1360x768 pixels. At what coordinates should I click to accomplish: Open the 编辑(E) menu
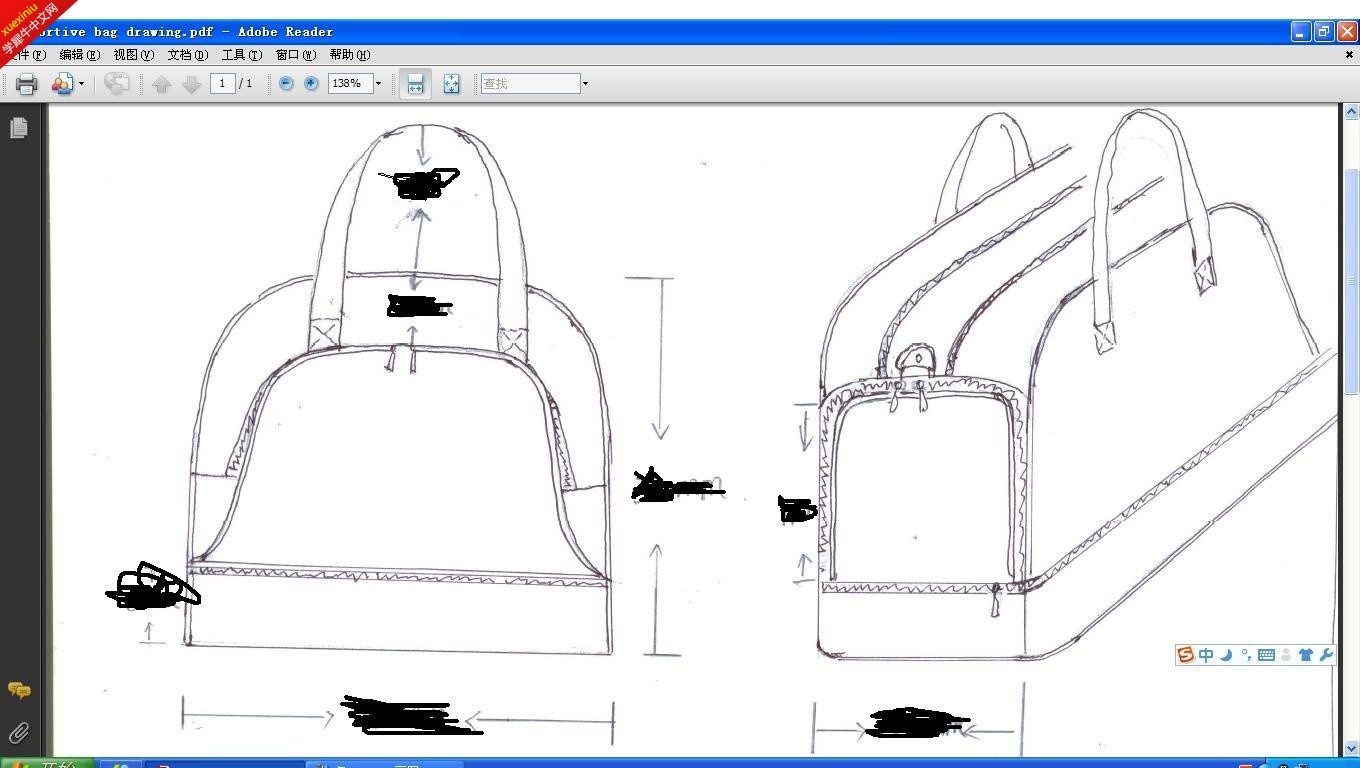[x=79, y=55]
